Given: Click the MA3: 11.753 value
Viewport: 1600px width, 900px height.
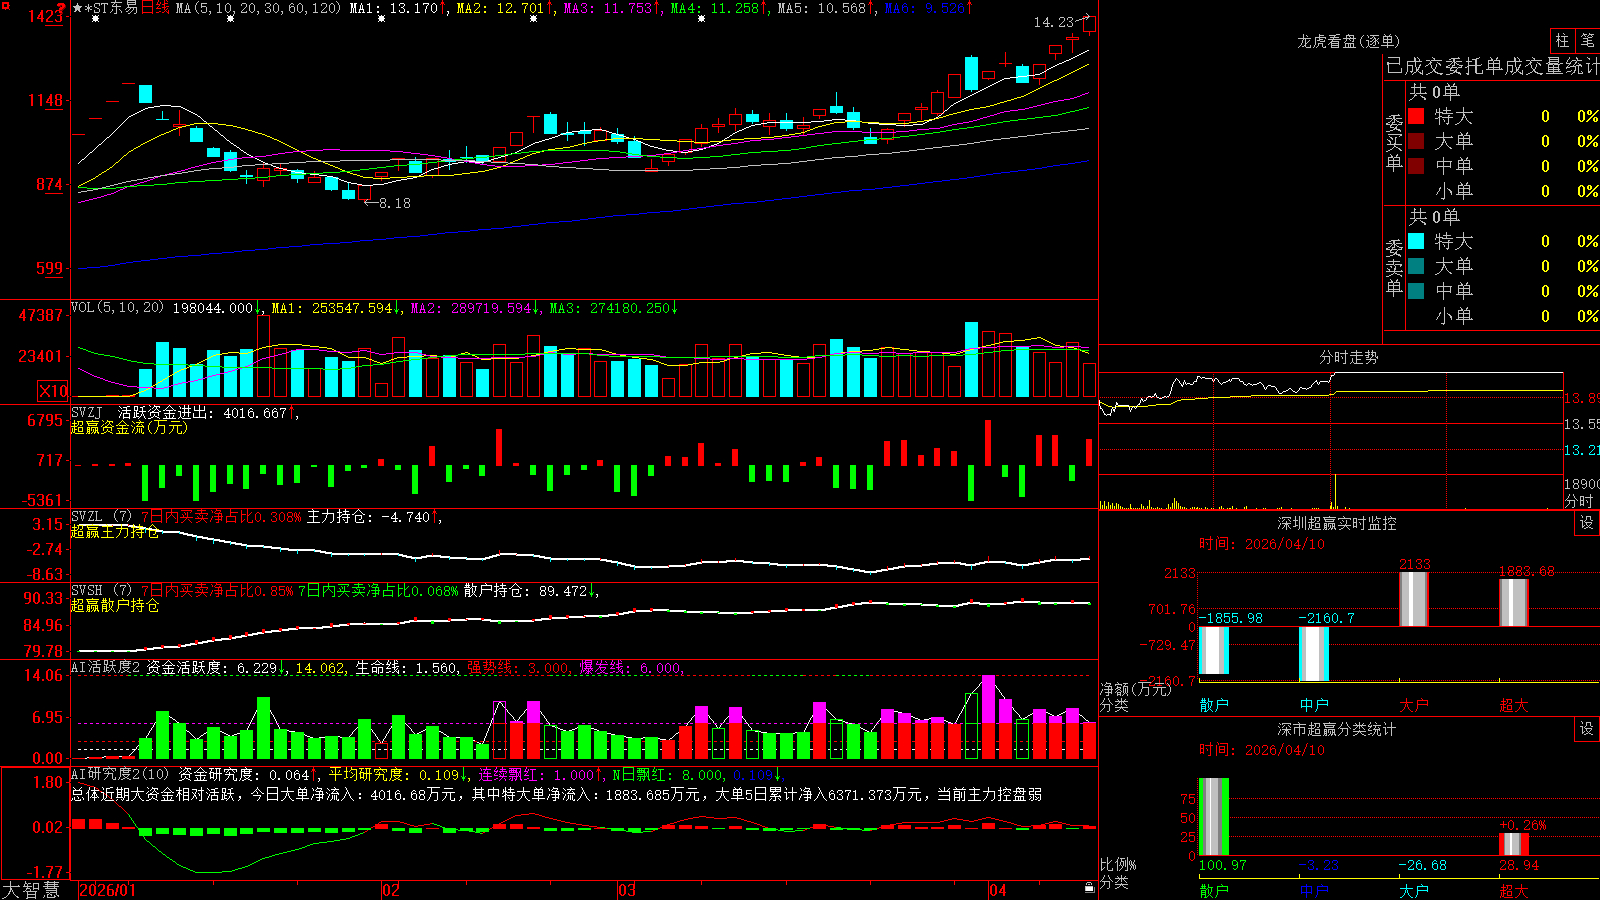Looking at the screenshot, I should (608, 8).
